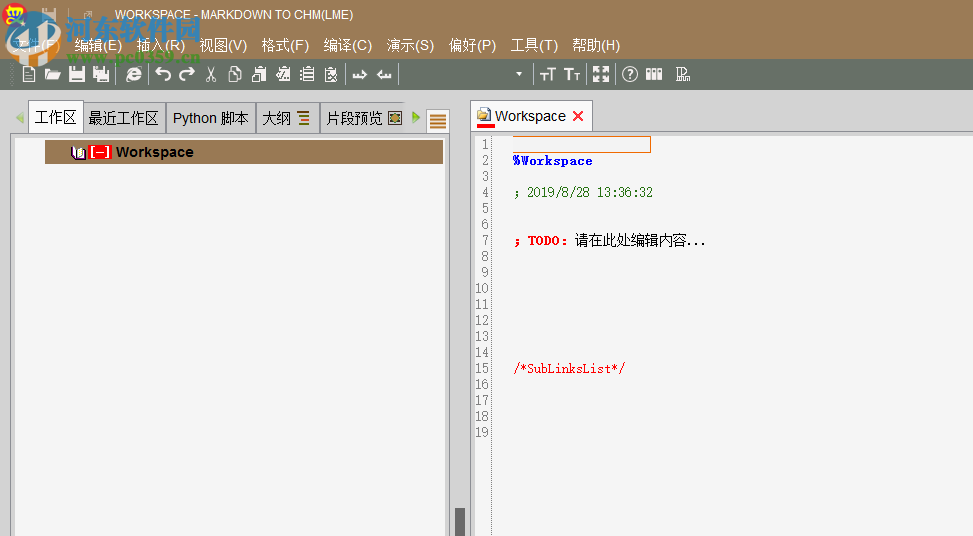Viewport: 973px width, 536px height.
Task: Close the Workspace editor tab
Action: point(578,116)
